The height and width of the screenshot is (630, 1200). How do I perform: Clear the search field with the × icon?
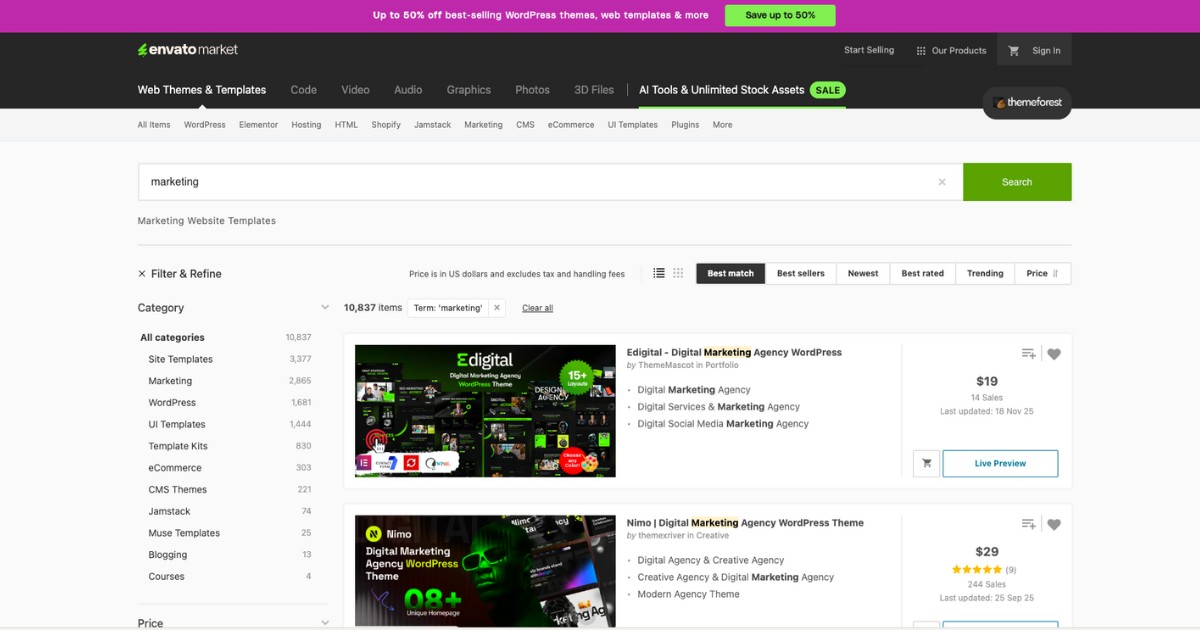click(x=941, y=182)
